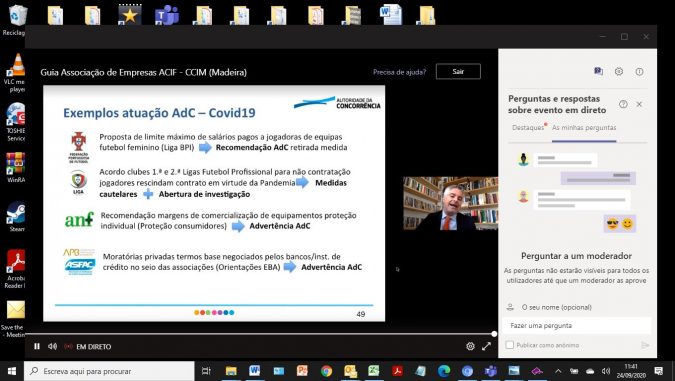Screen dimensions: 675x381
Task: Click the video progress bar handle
Action: click(494, 334)
